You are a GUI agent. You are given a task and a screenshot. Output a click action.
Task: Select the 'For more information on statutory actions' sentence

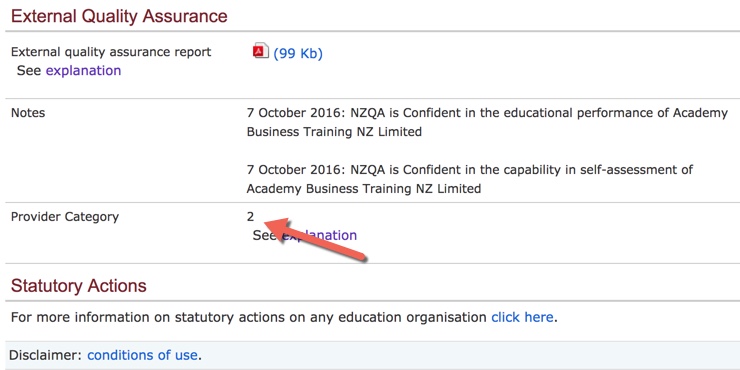[x=284, y=317]
